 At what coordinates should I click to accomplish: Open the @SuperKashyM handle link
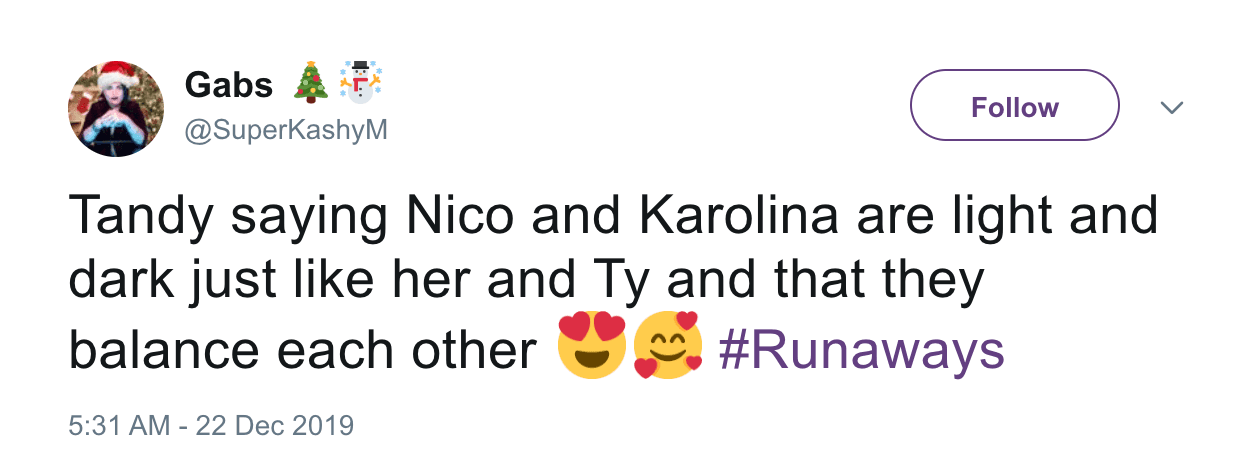coord(286,131)
